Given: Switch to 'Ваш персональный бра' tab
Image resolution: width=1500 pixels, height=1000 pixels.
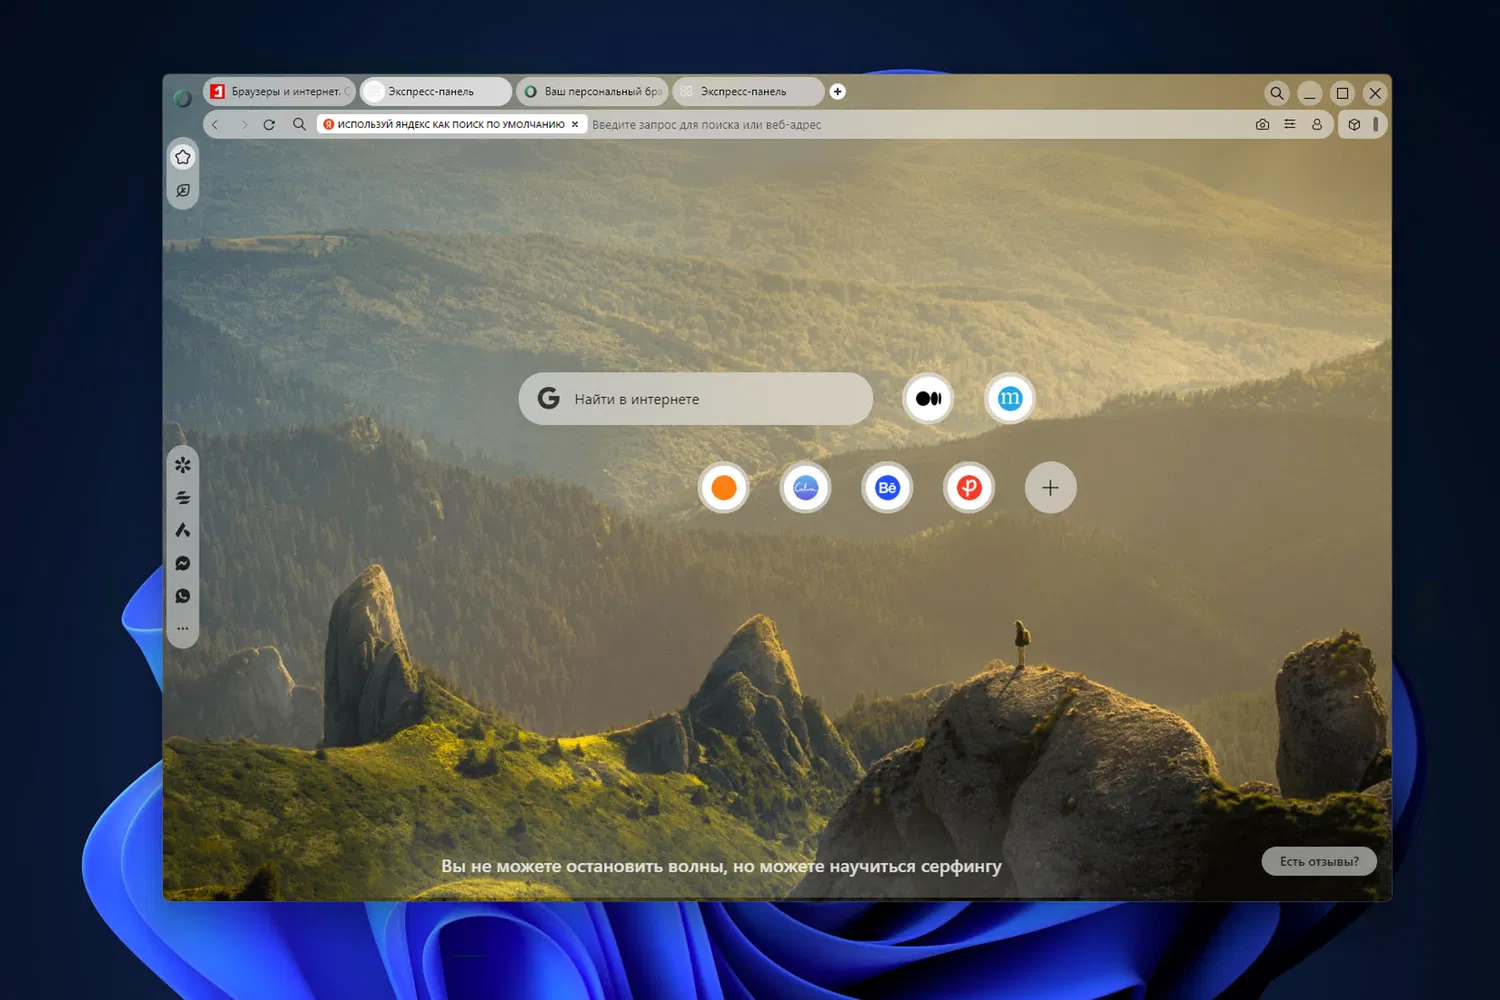Looking at the screenshot, I should [x=592, y=91].
